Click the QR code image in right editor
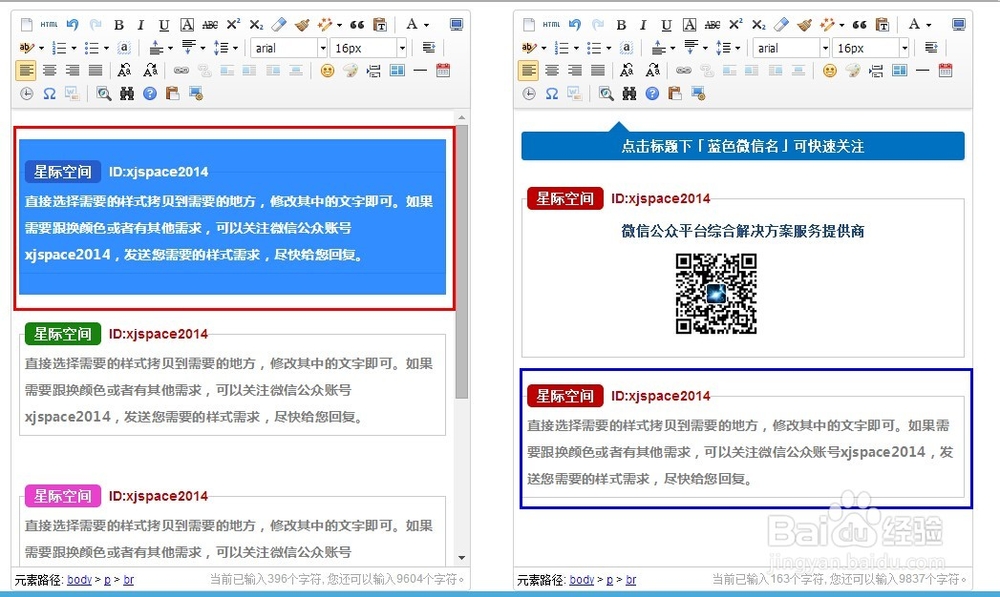Screen dimensions: 1000x597 point(716,293)
